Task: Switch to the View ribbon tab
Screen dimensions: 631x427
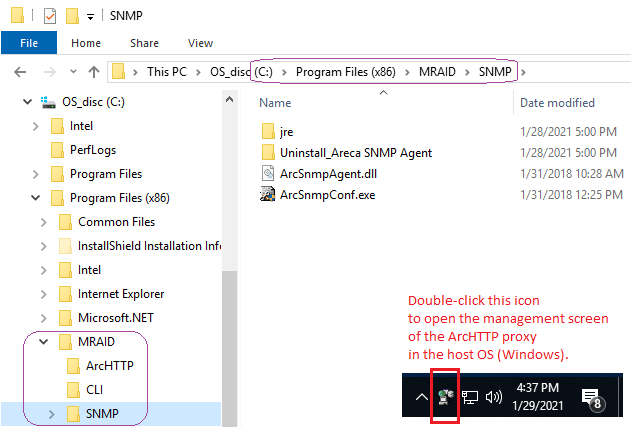Action: [200, 43]
